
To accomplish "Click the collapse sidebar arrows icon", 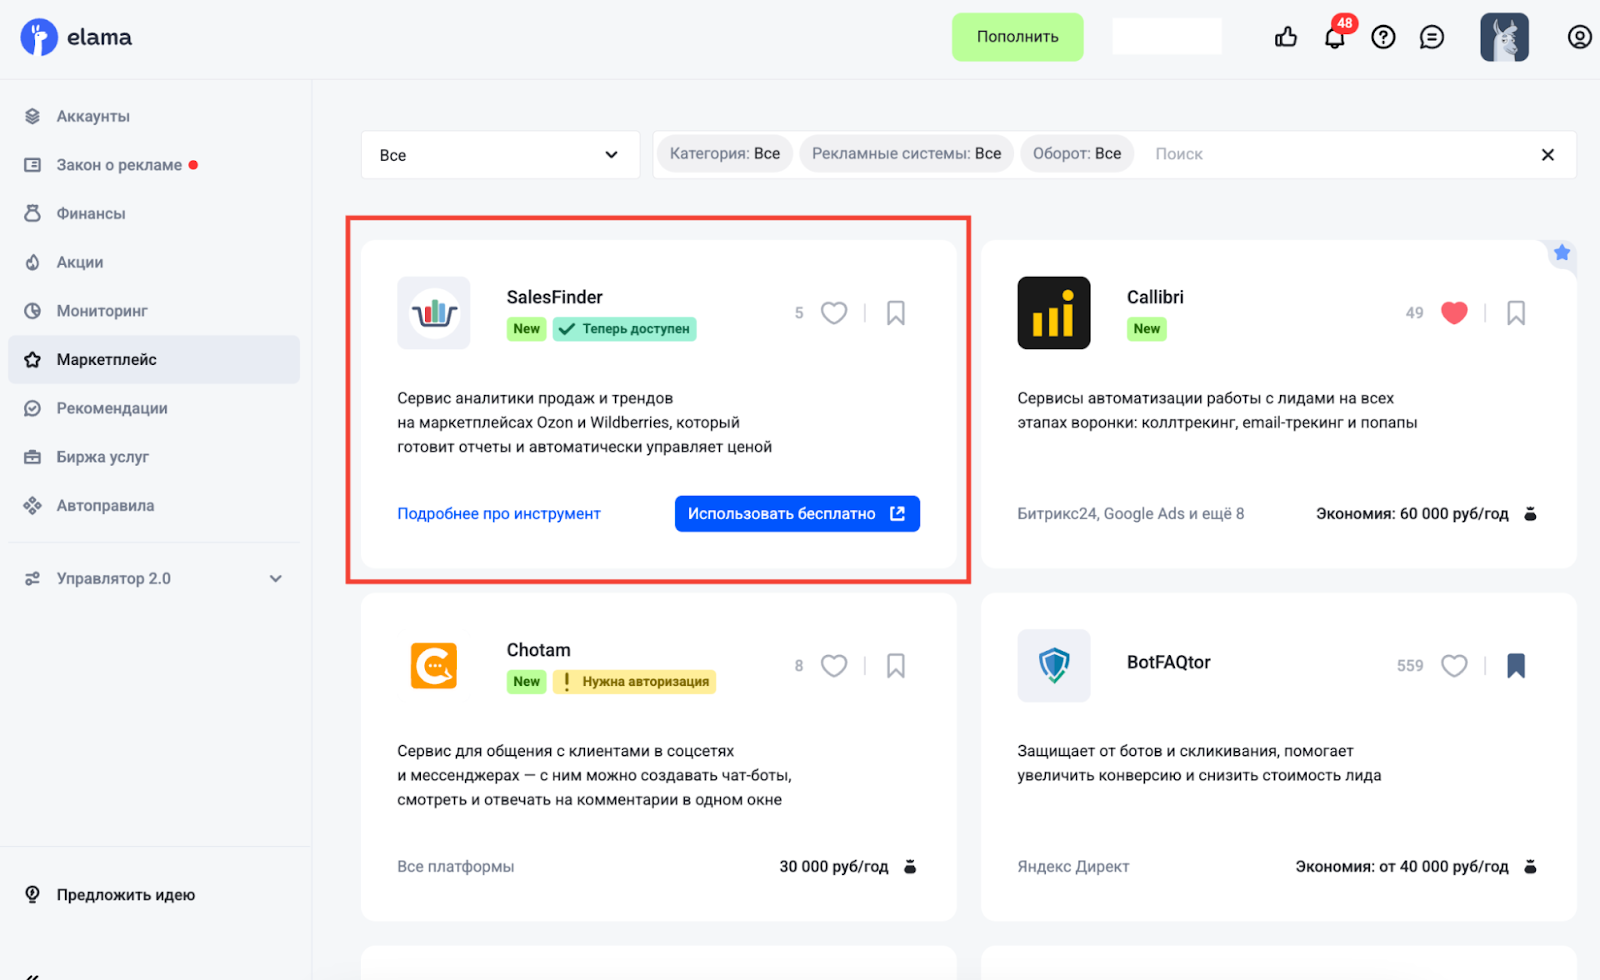I will tap(32, 975).
